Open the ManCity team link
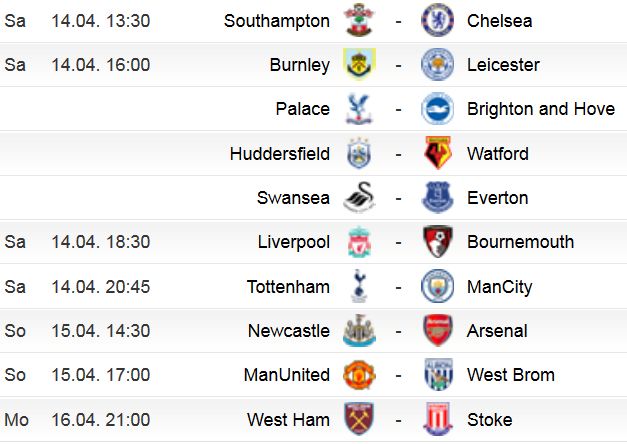The height and width of the screenshot is (444, 627). 499,287
